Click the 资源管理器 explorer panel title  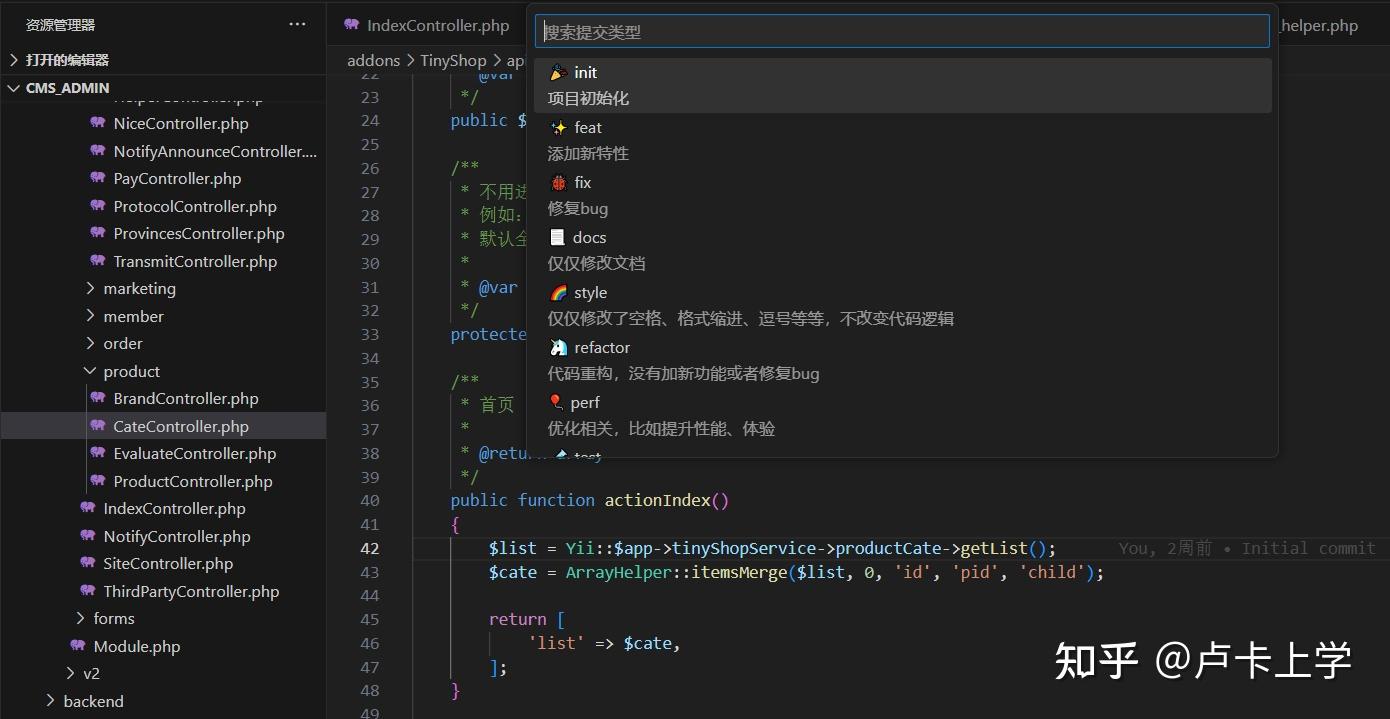point(61,24)
